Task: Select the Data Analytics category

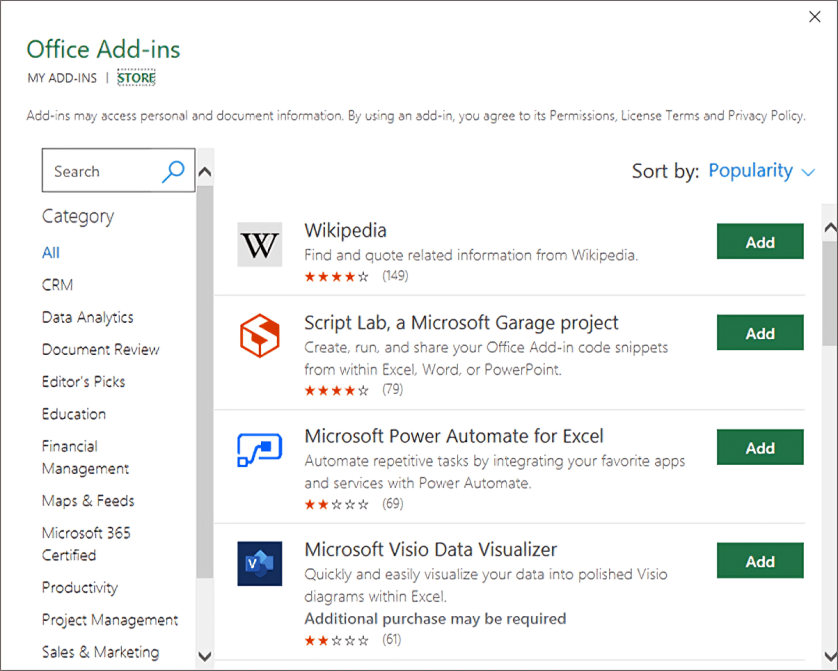Action: click(x=88, y=317)
